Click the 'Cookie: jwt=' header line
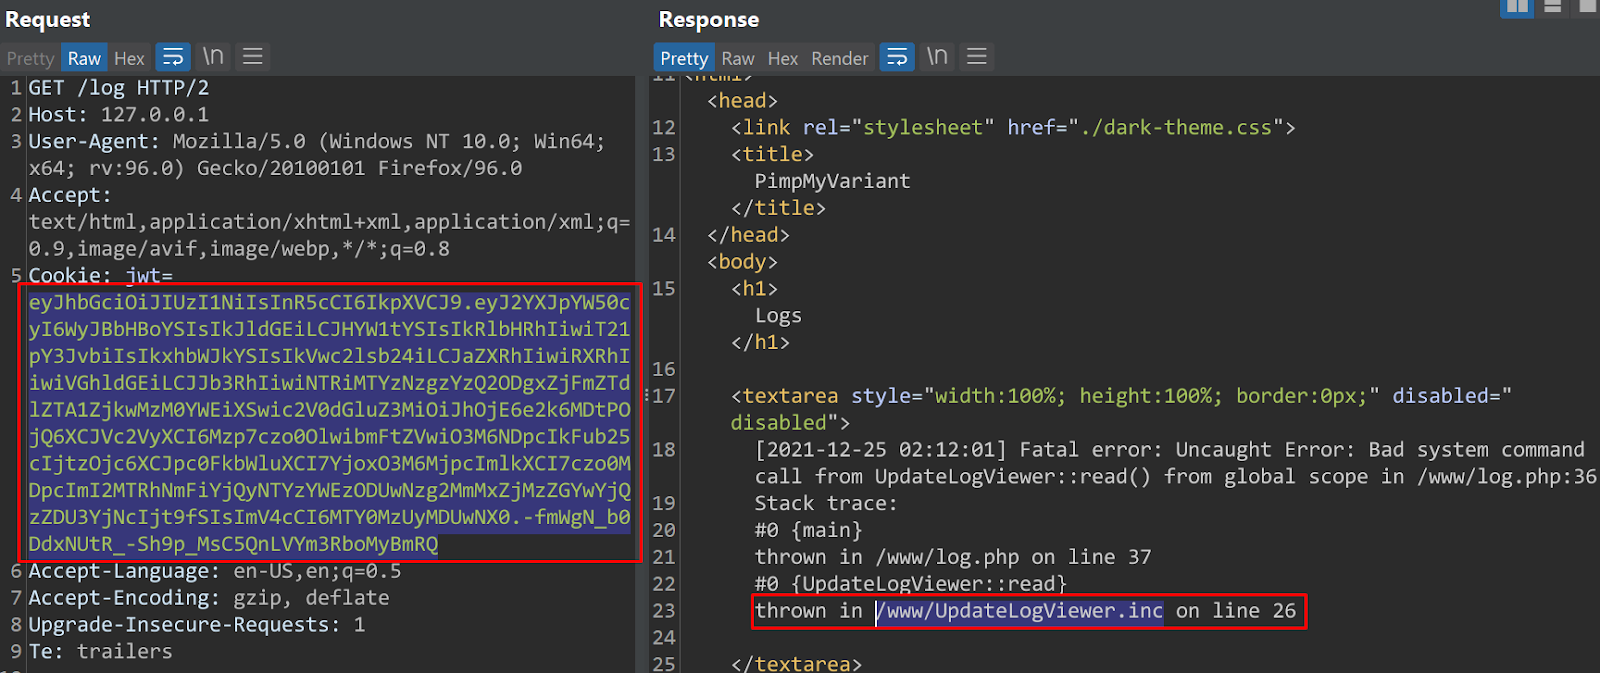 (x=100, y=275)
